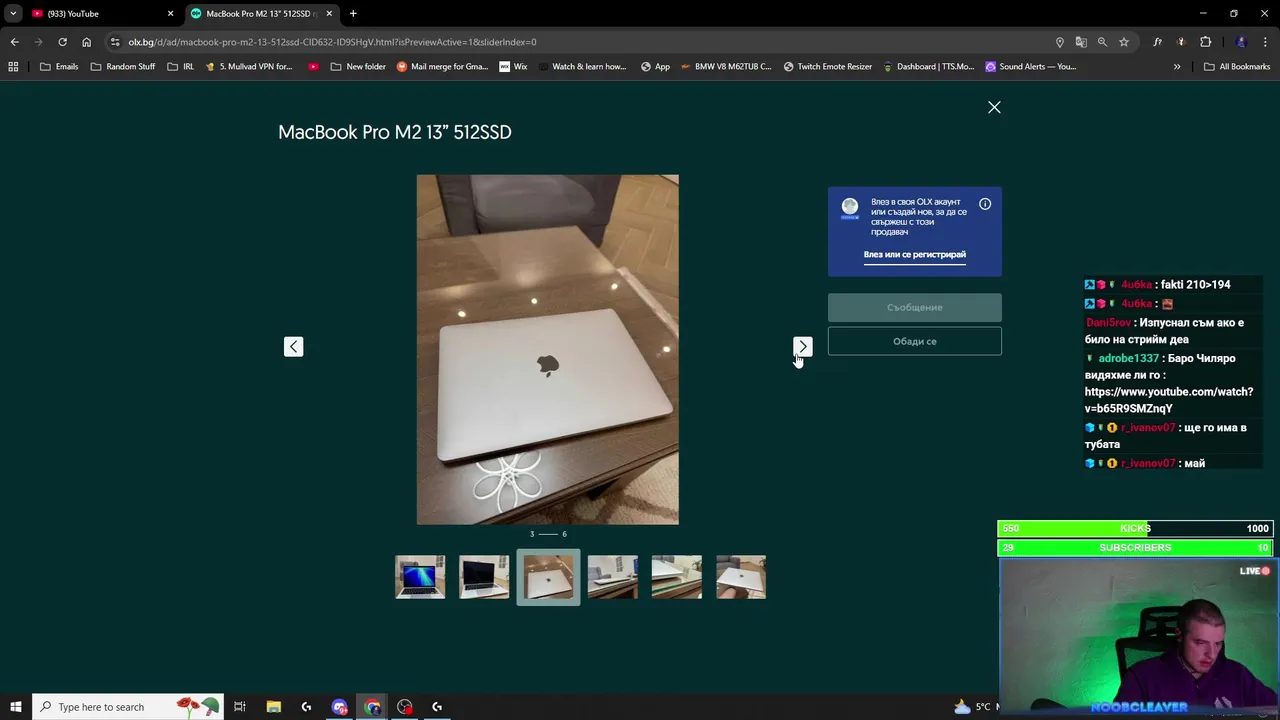The height and width of the screenshot is (720, 1280).
Task: Open Twitch Emote Resizer bookmark
Action: point(828,67)
